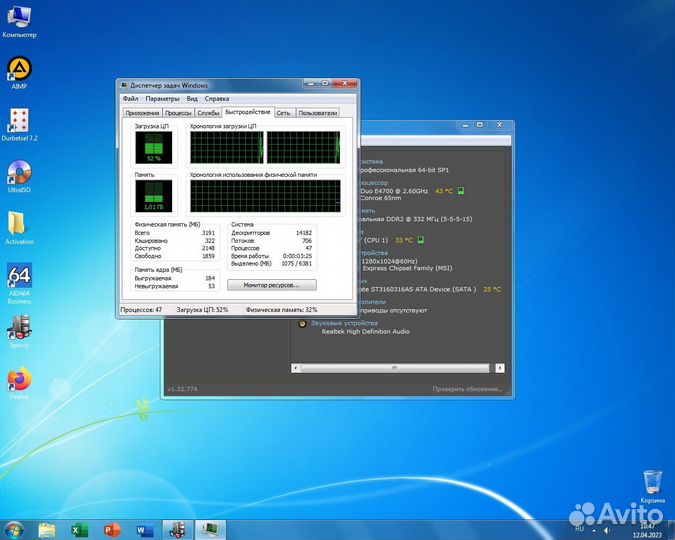
Task: Click the left CPU history graph
Action: (227, 148)
